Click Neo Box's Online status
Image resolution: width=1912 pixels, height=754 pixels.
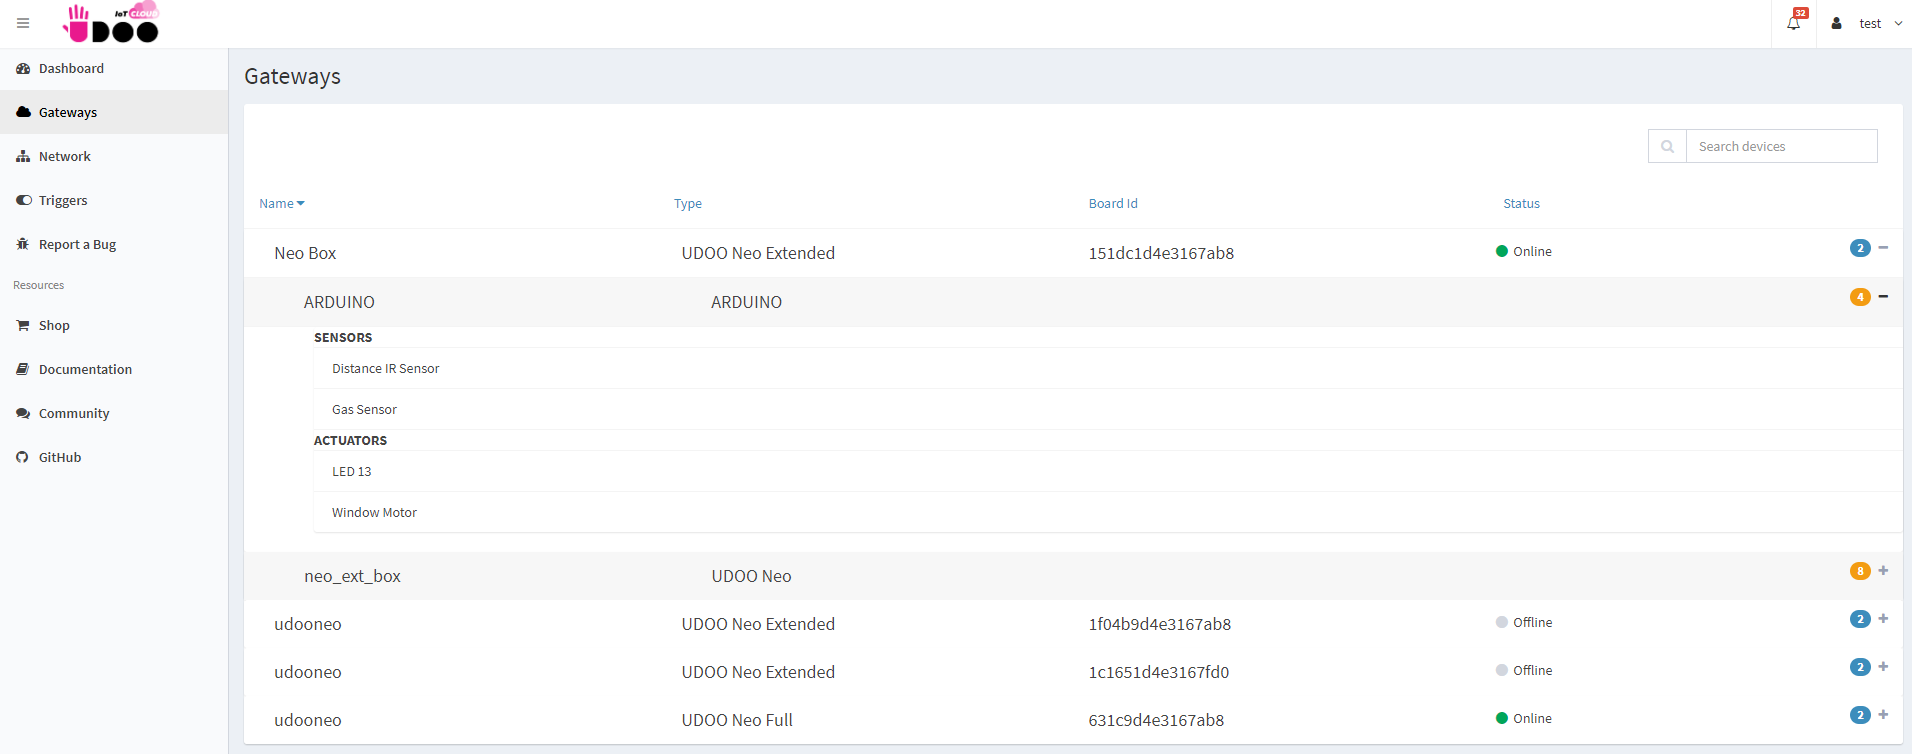pos(1524,251)
